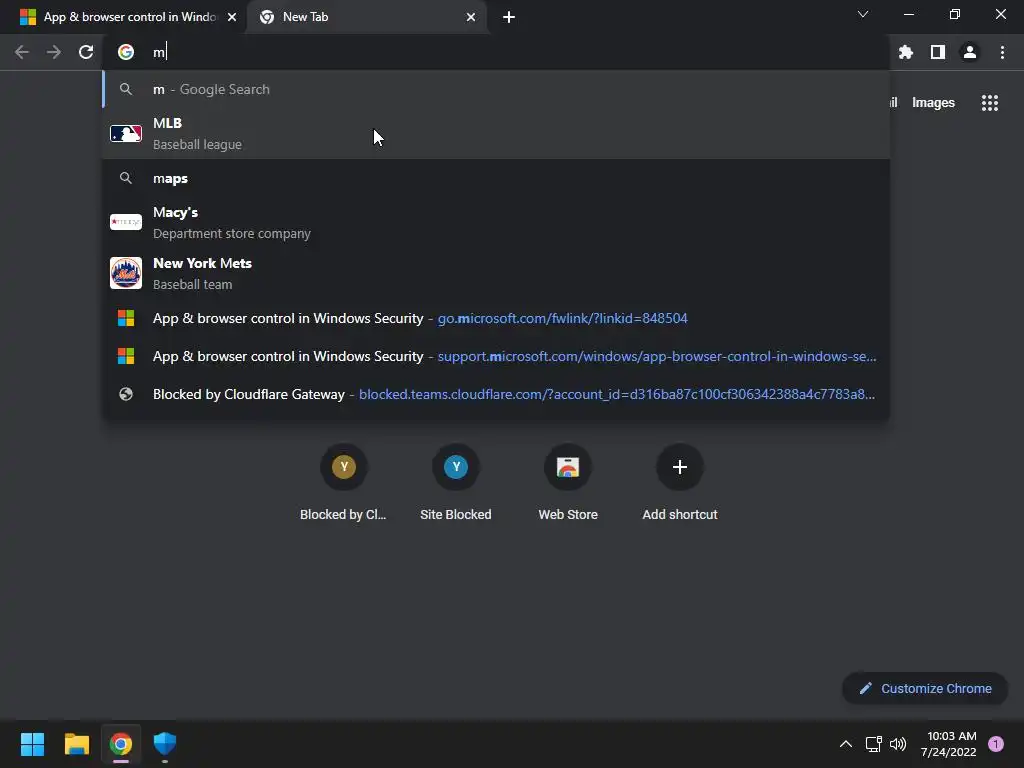This screenshot has width=1024, height=768.
Task: Click the browser back arrow
Action: (22, 52)
